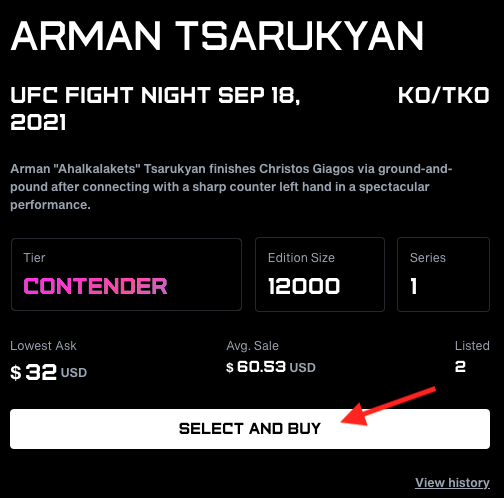
Task: Click the Edition Size label text
Action: (301, 258)
